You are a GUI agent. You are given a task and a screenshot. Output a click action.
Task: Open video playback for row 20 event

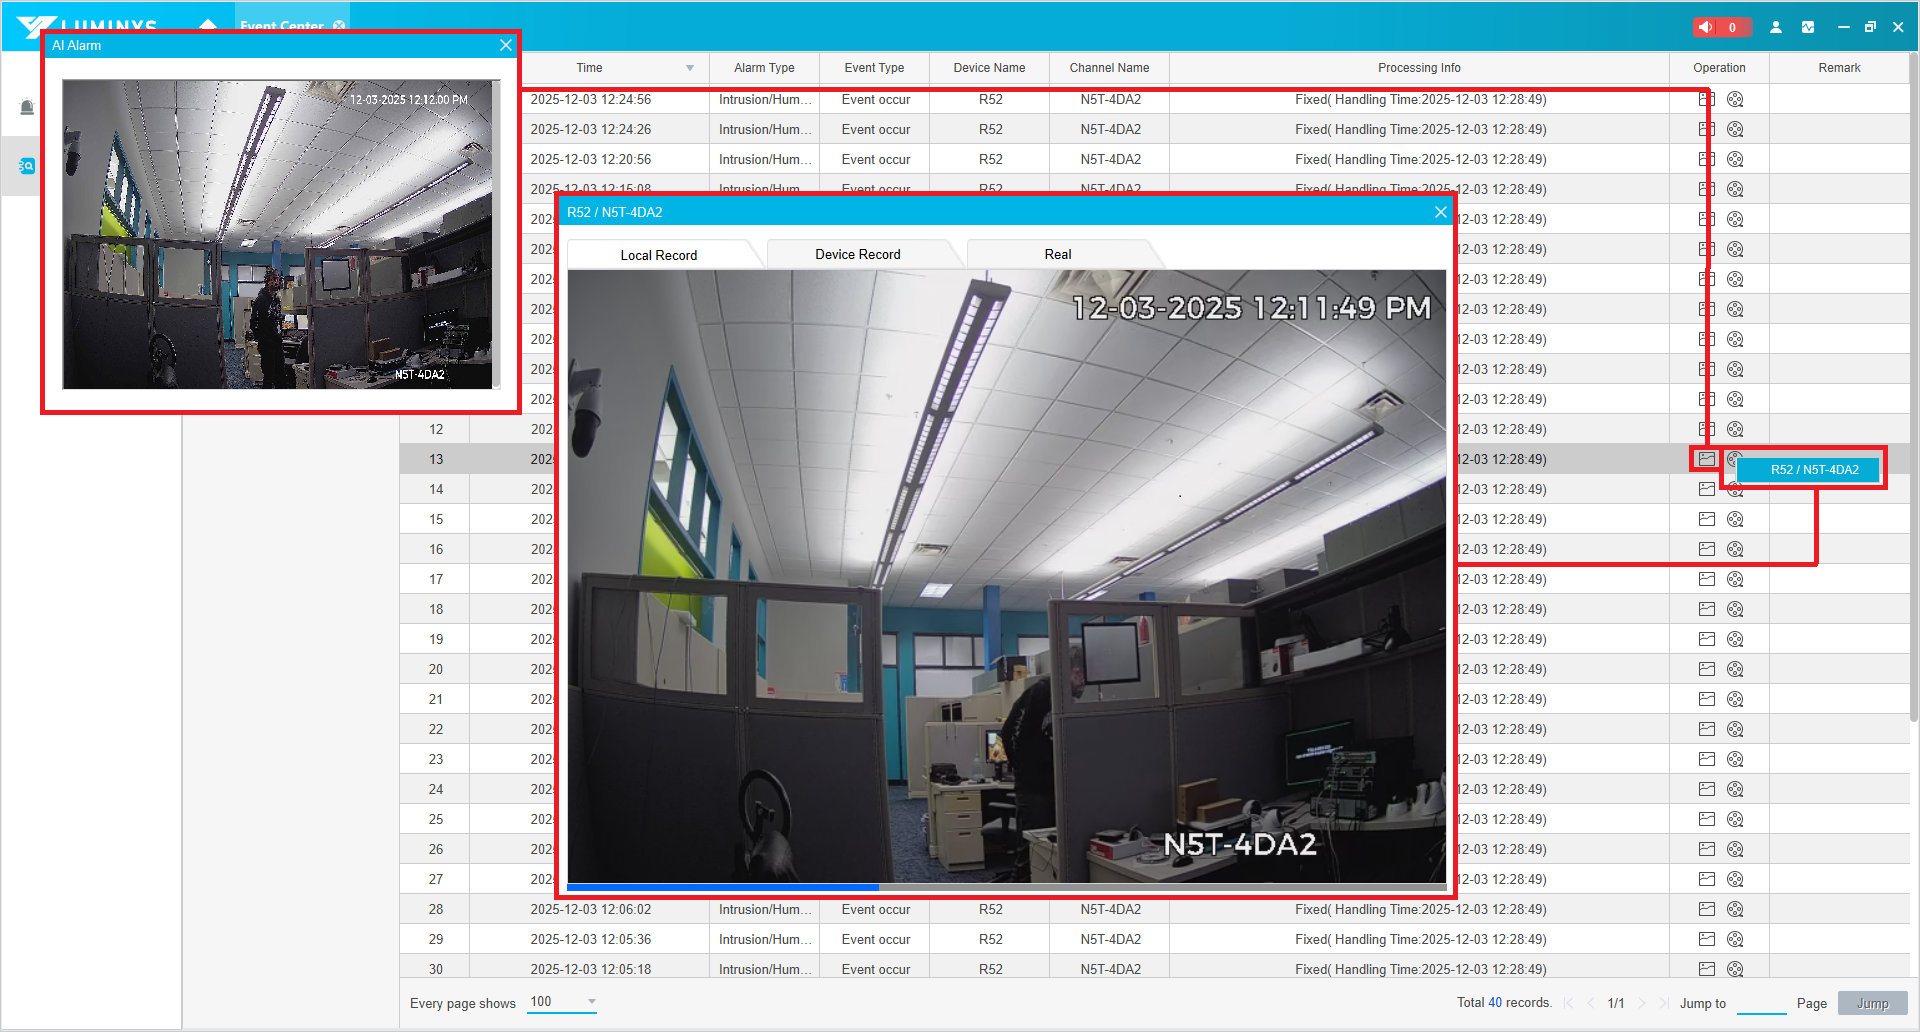click(1735, 669)
